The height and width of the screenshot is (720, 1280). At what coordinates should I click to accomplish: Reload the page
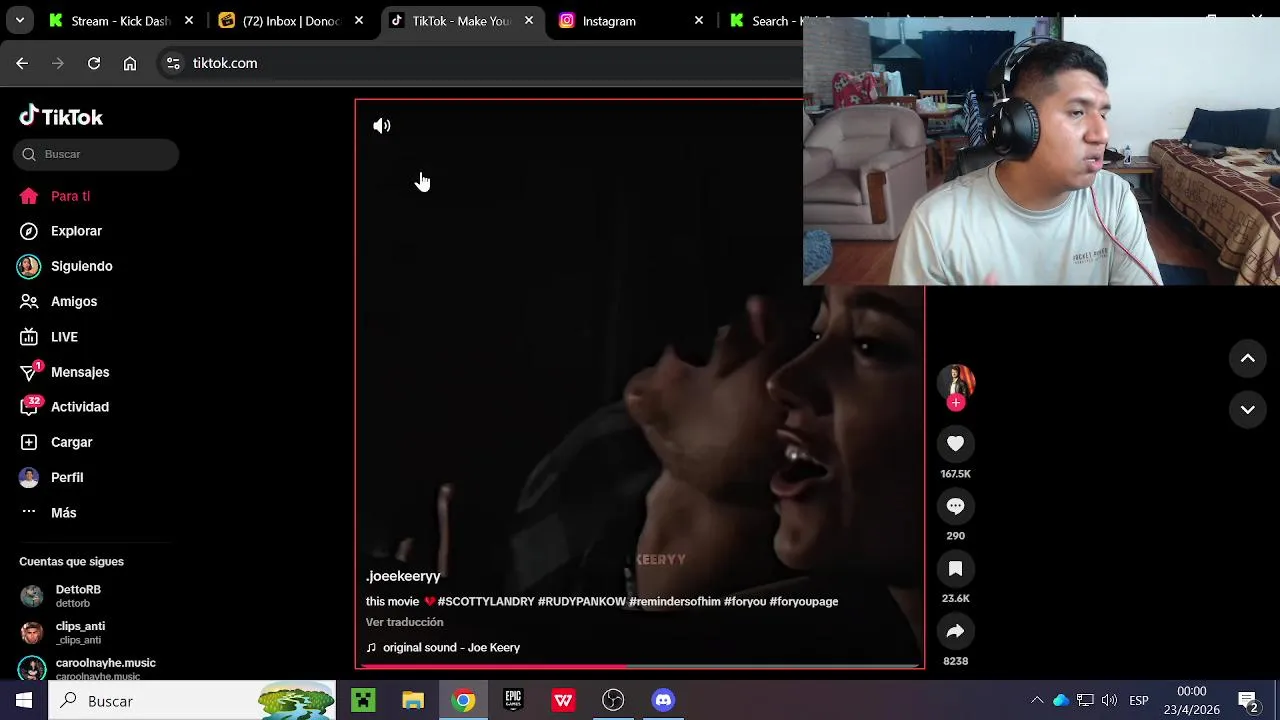coord(94,63)
